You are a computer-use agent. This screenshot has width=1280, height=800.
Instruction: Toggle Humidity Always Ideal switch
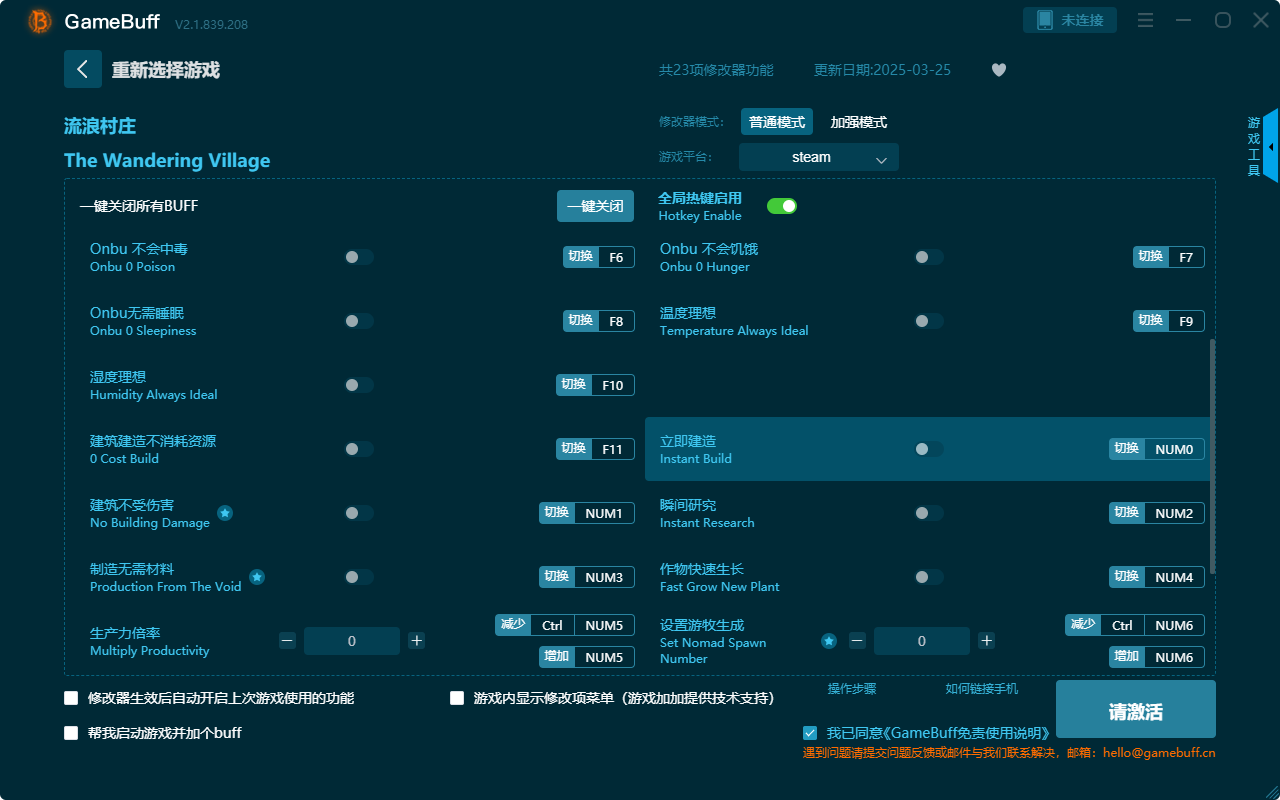point(359,385)
